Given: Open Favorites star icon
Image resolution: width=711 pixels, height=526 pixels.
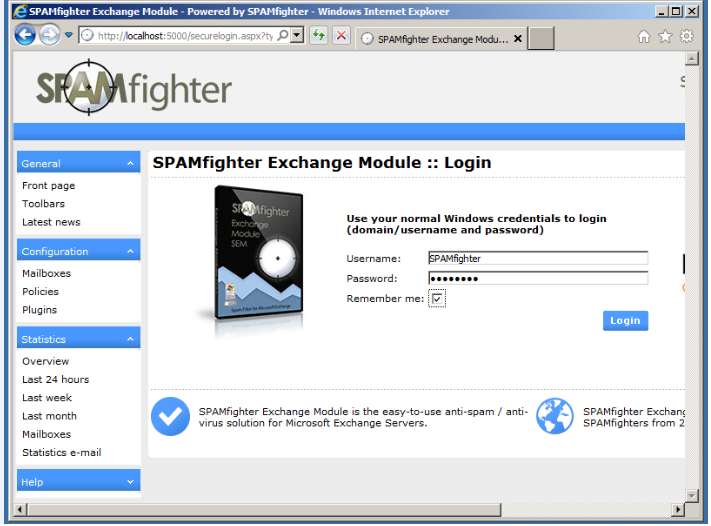Looking at the screenshot, I should [665, 36].
